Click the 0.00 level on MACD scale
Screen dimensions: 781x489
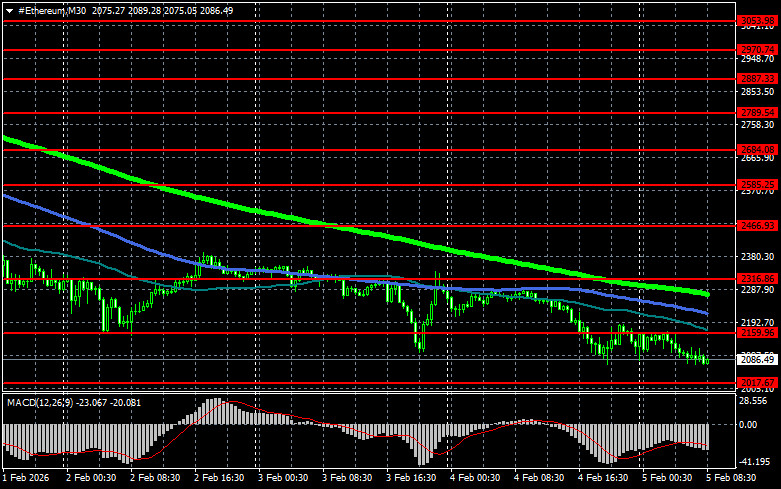(747, 424)
